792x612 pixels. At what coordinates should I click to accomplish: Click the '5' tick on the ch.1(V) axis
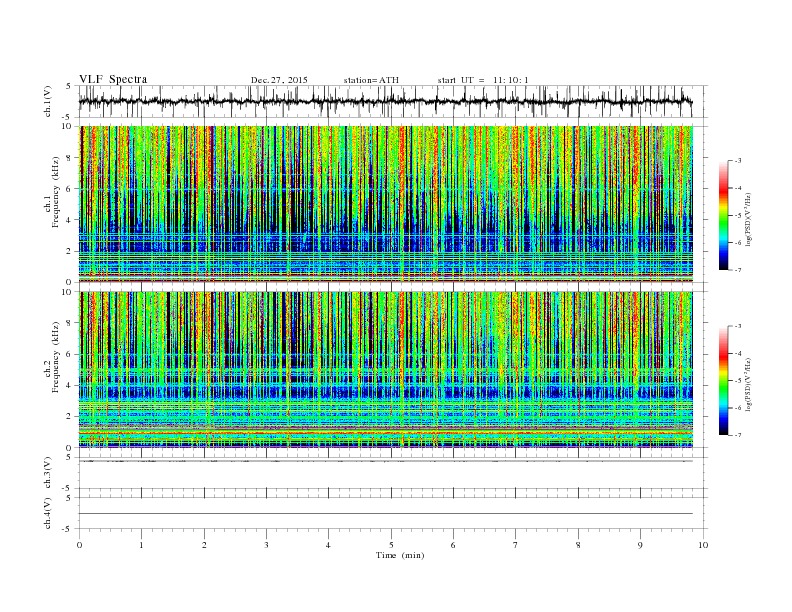[69, 86]
